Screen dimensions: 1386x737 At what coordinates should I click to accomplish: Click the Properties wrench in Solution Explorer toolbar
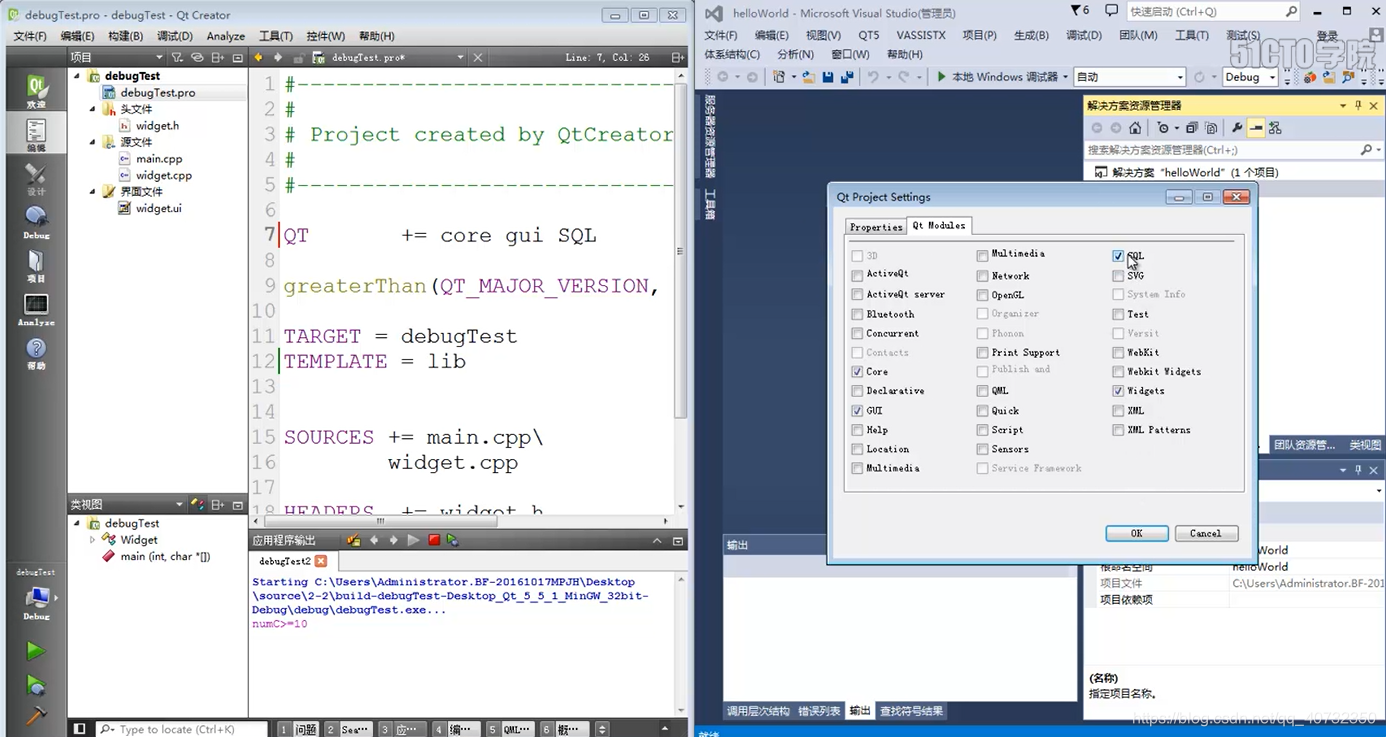tap(1237, 128)
